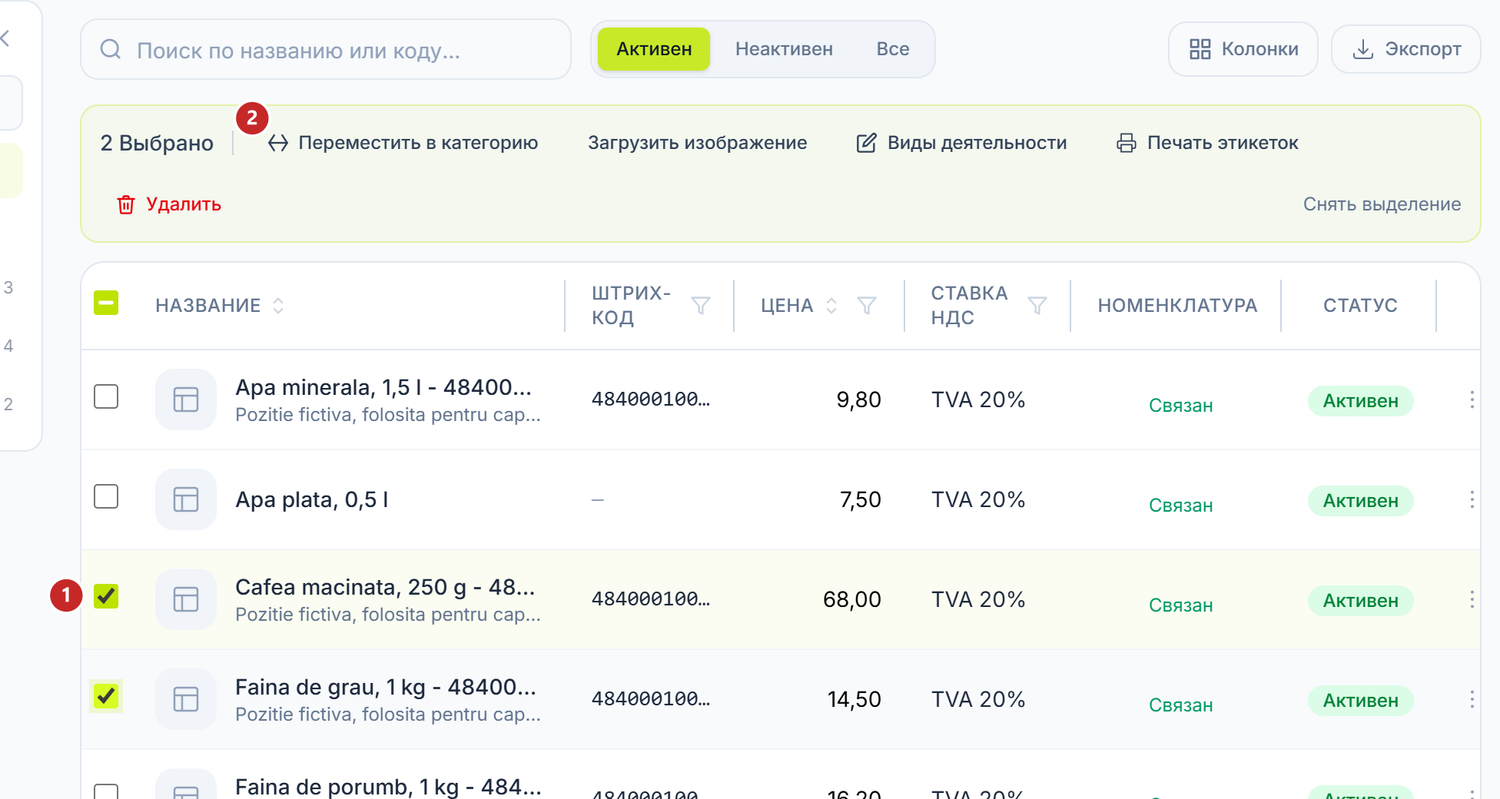Click Активен status badge of Cafea macinata
The width and height of the screenshot is (1500, 799).
point(1360,601)
